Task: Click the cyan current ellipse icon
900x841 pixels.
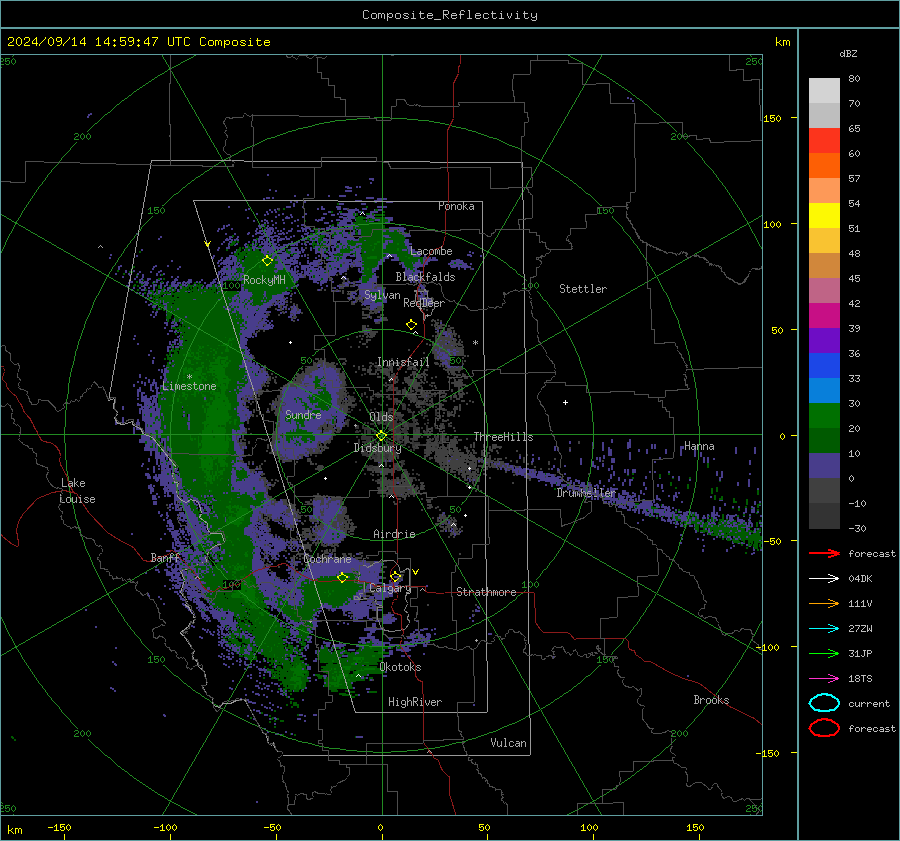Action: pos(824,703)
